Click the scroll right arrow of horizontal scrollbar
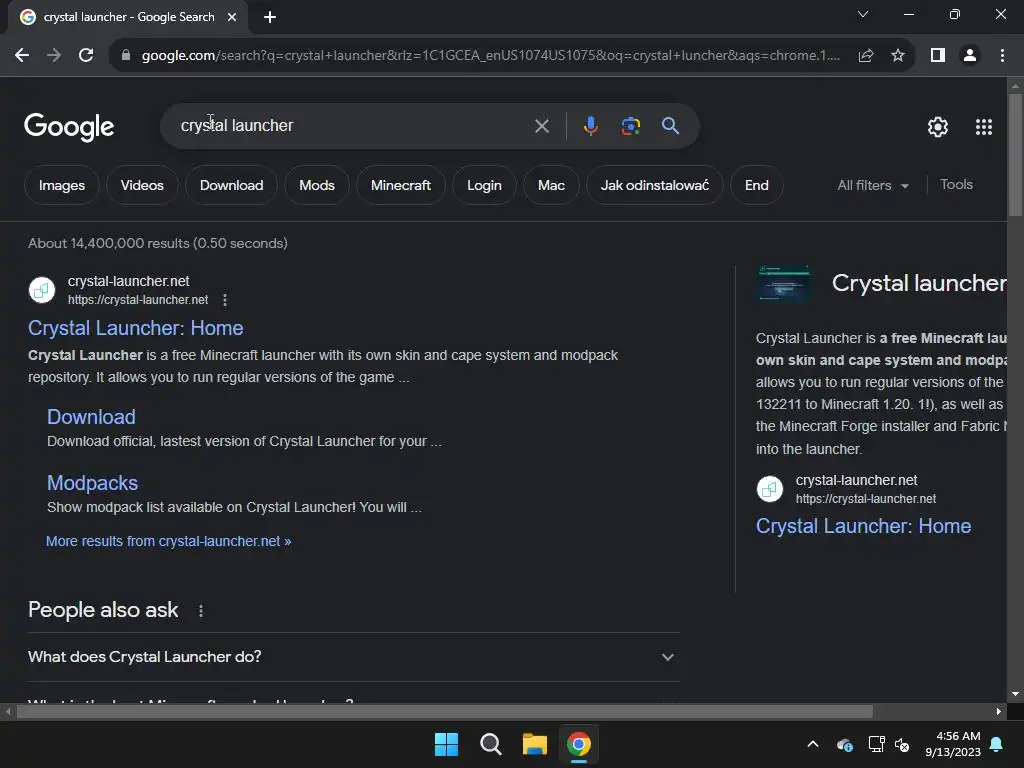 999,712
